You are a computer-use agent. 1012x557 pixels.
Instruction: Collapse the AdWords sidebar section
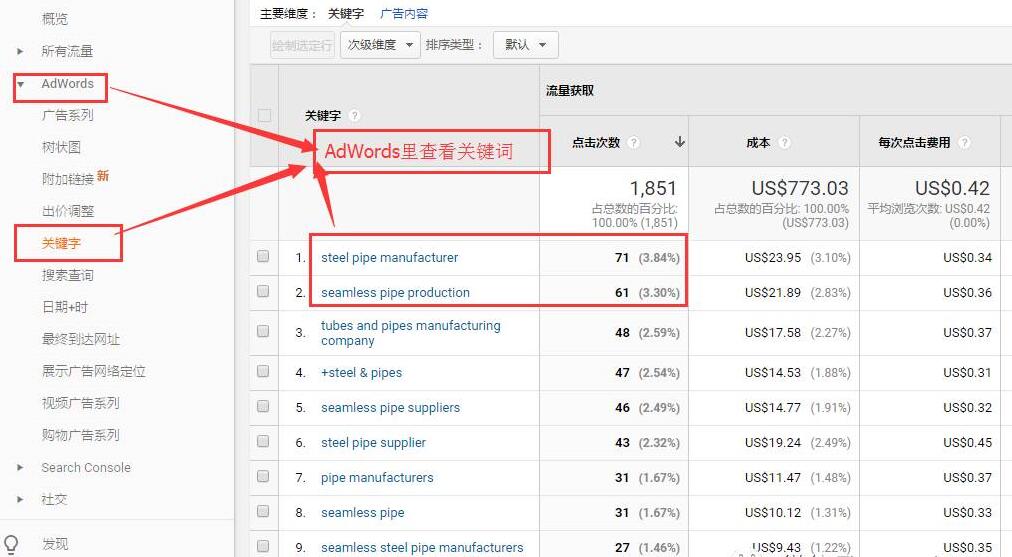point(21,84)
